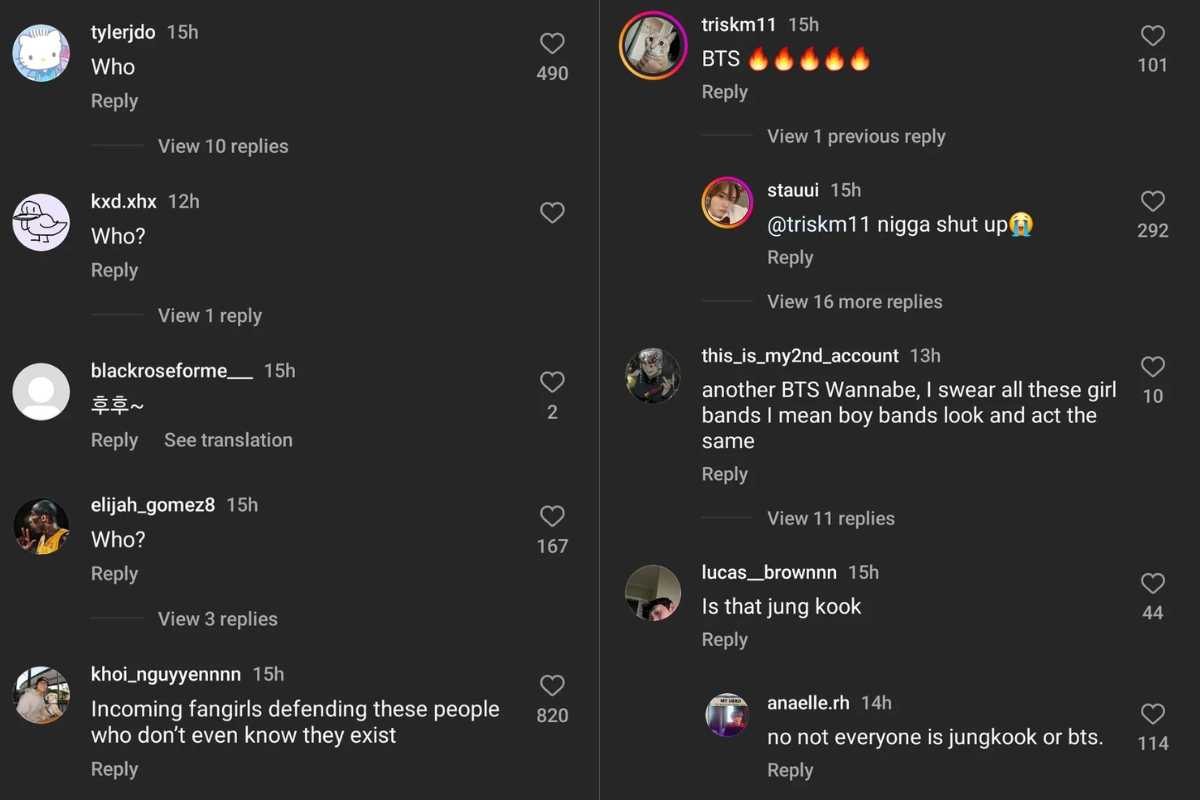The height and width of the screenshot is (800, 1200).
Task: Like triskm11's BTS fire comment
Action: pyautogui.click(x=1153, y=36)
